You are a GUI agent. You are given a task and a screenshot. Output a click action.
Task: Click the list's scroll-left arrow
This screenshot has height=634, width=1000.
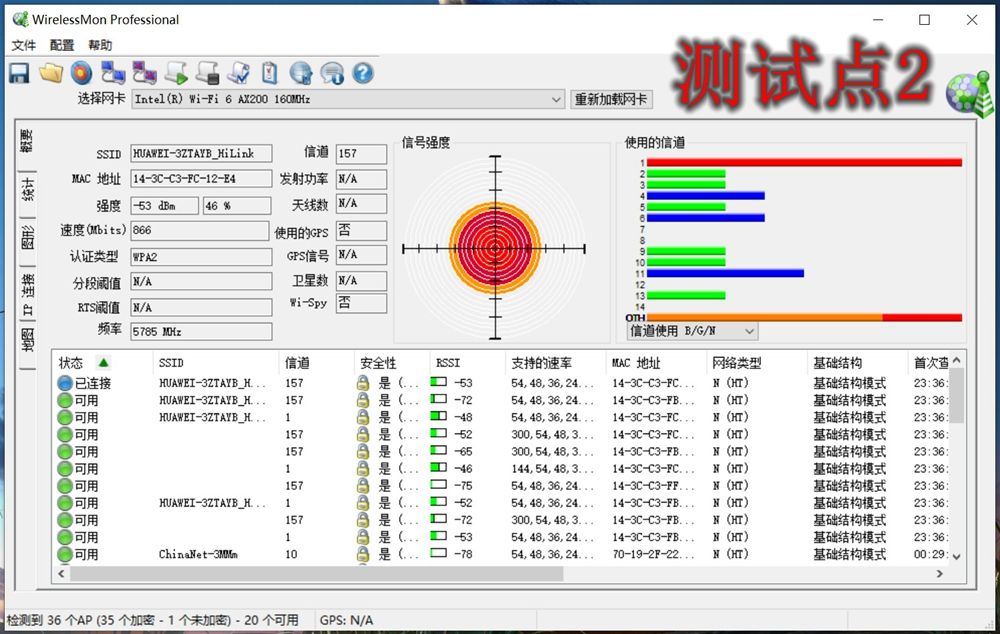click(61, 574)
